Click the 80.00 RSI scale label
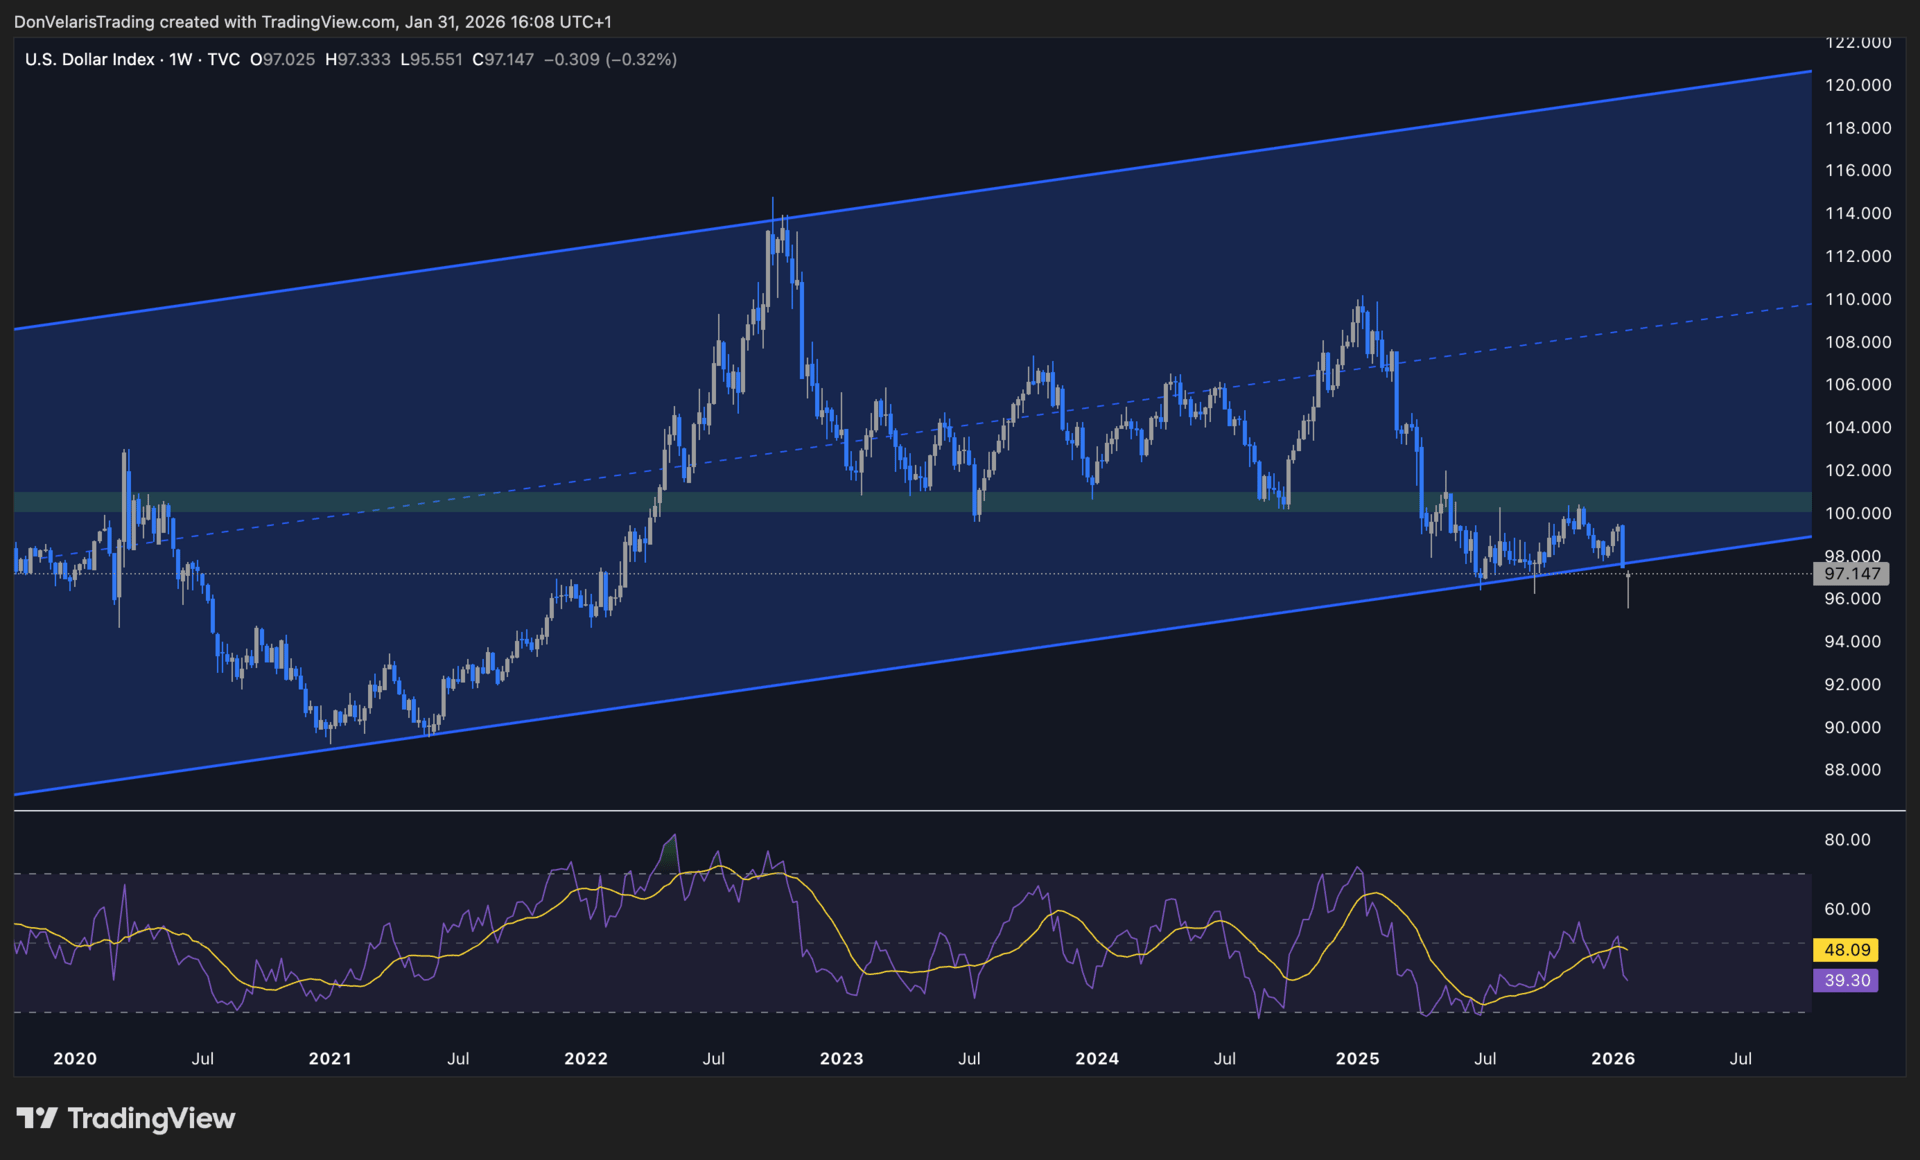The height and width of the screenshot is (1160, 1920). [x=1847, y=840]
